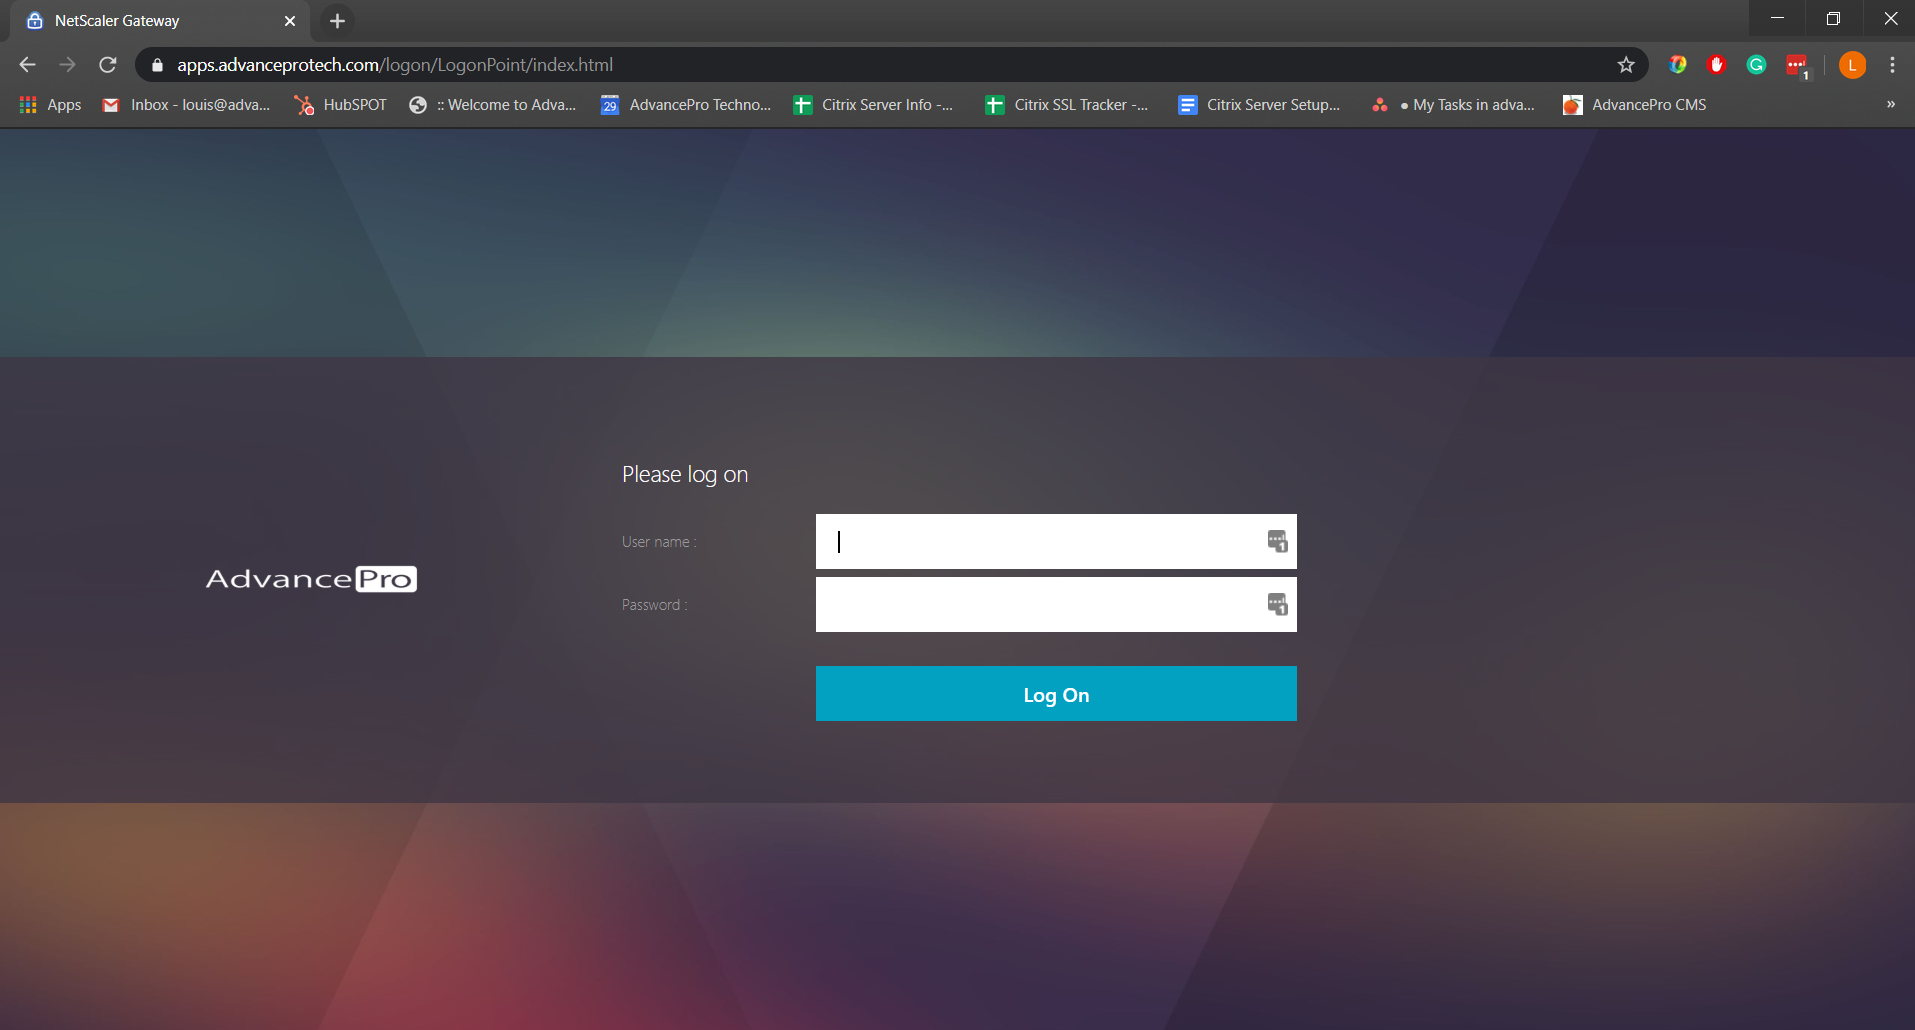Bookmark this page with the star icon
This screenshot has width=1915, height=1030.
pyautogui.click(x=1626, y=65)
